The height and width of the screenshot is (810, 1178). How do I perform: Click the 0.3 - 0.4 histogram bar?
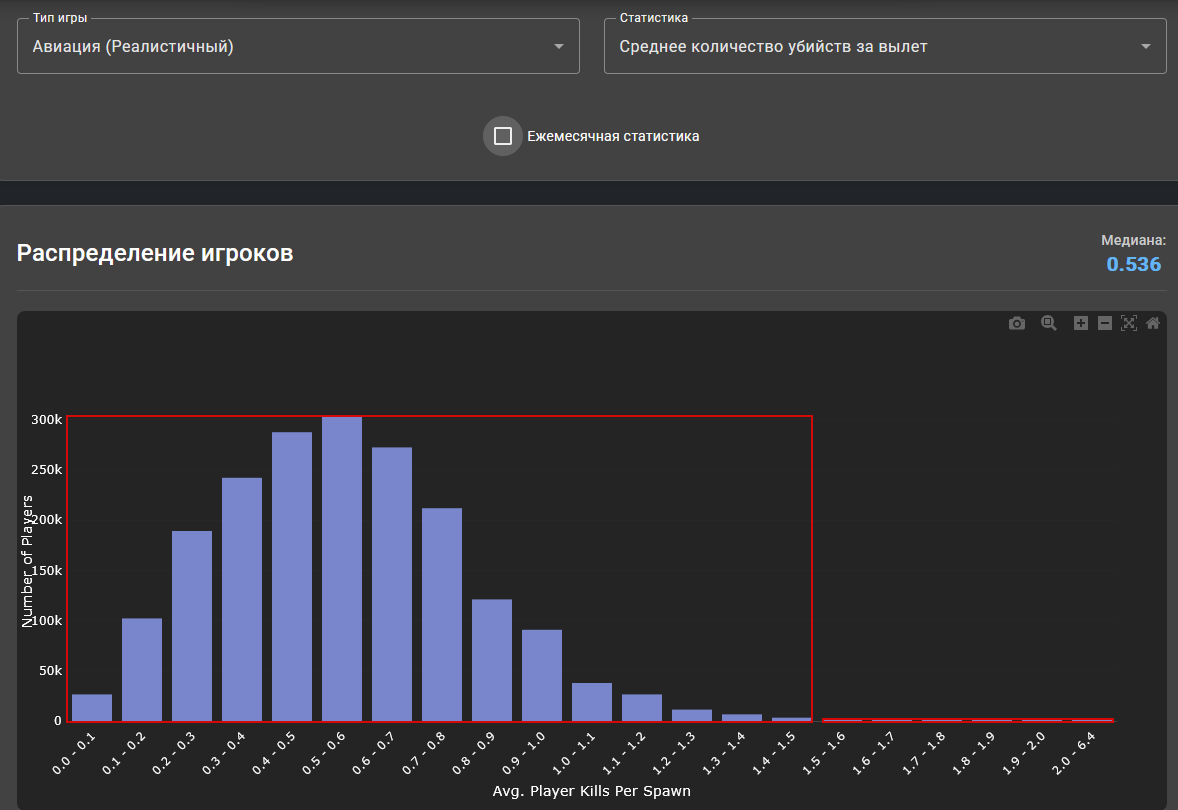(x=242, y=599)
